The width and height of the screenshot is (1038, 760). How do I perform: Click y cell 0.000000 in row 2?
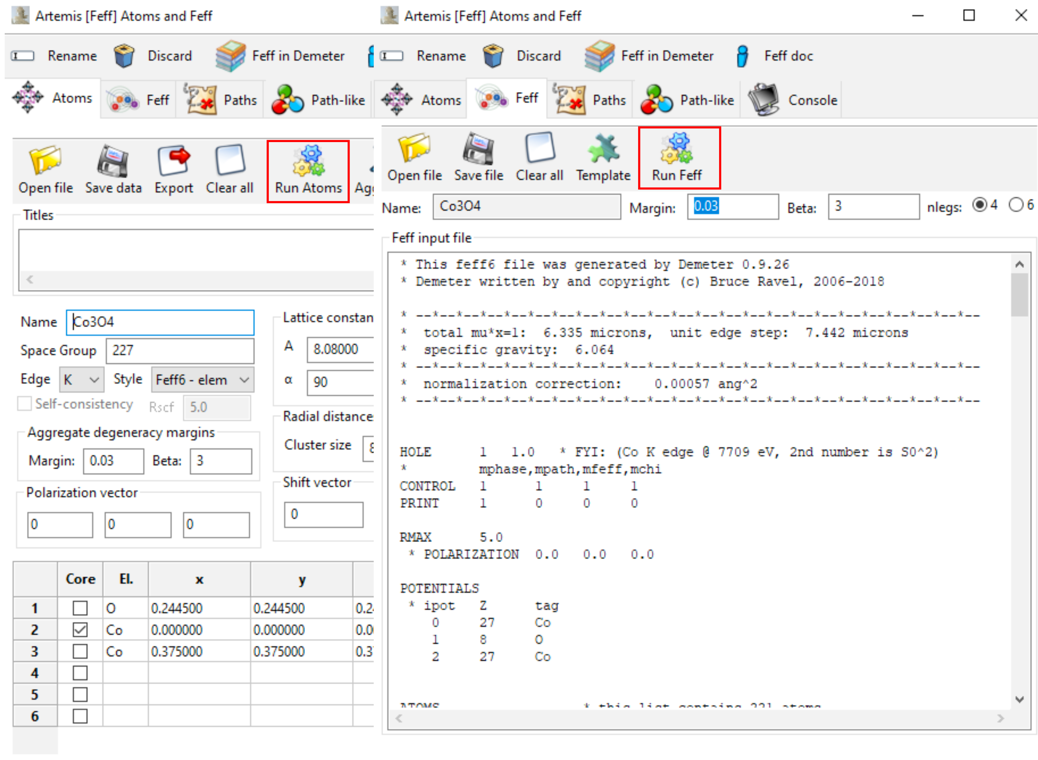point(302,630)
